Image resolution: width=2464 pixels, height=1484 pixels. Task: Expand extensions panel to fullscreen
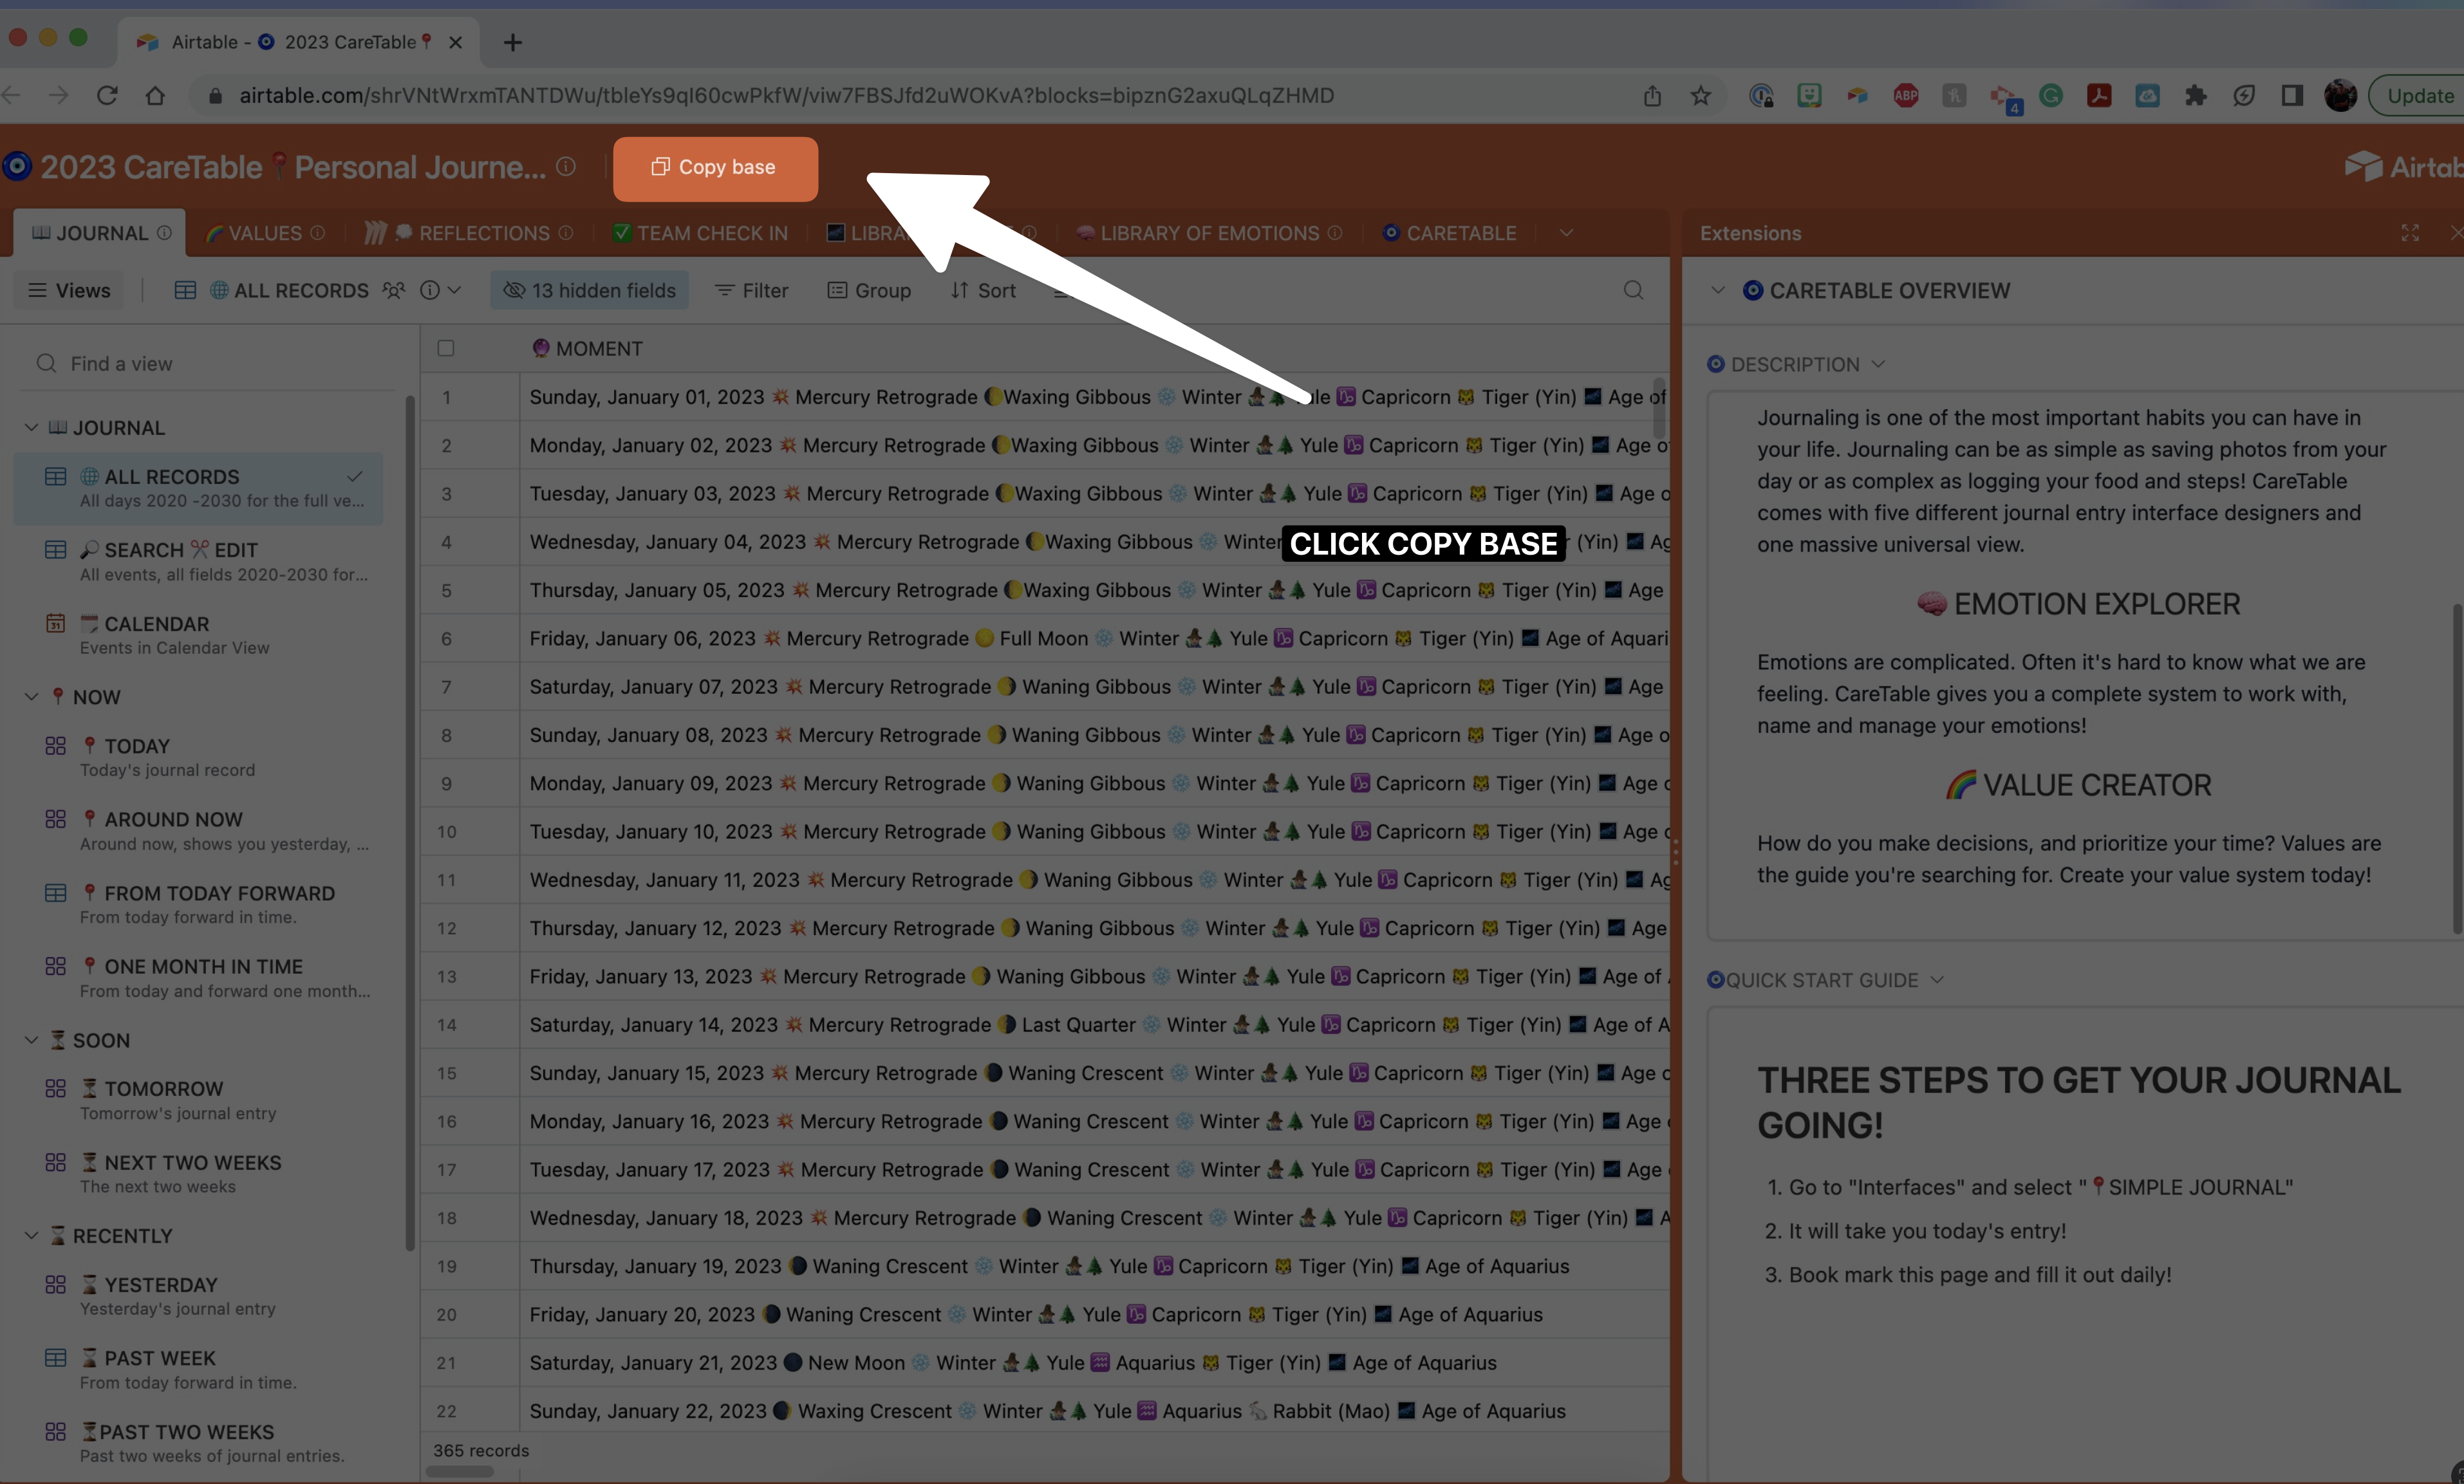2410,233
